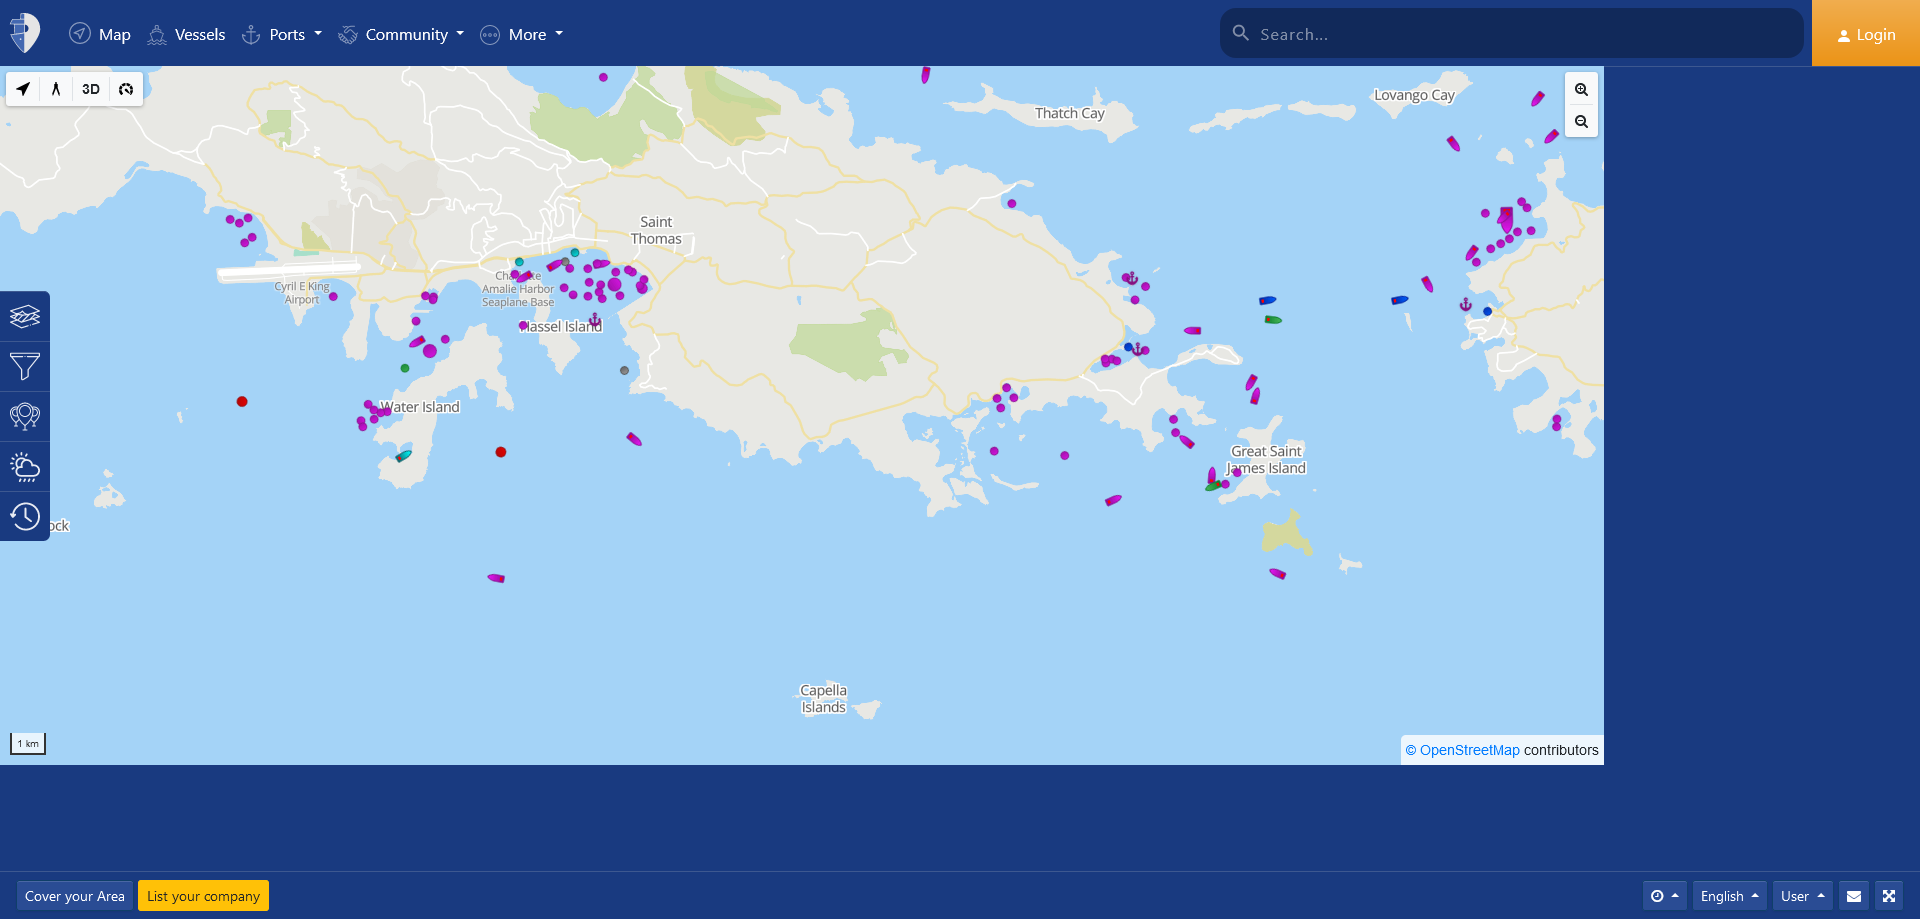
Task: Open the User dropdown
Action: [x=1803, y=896]
